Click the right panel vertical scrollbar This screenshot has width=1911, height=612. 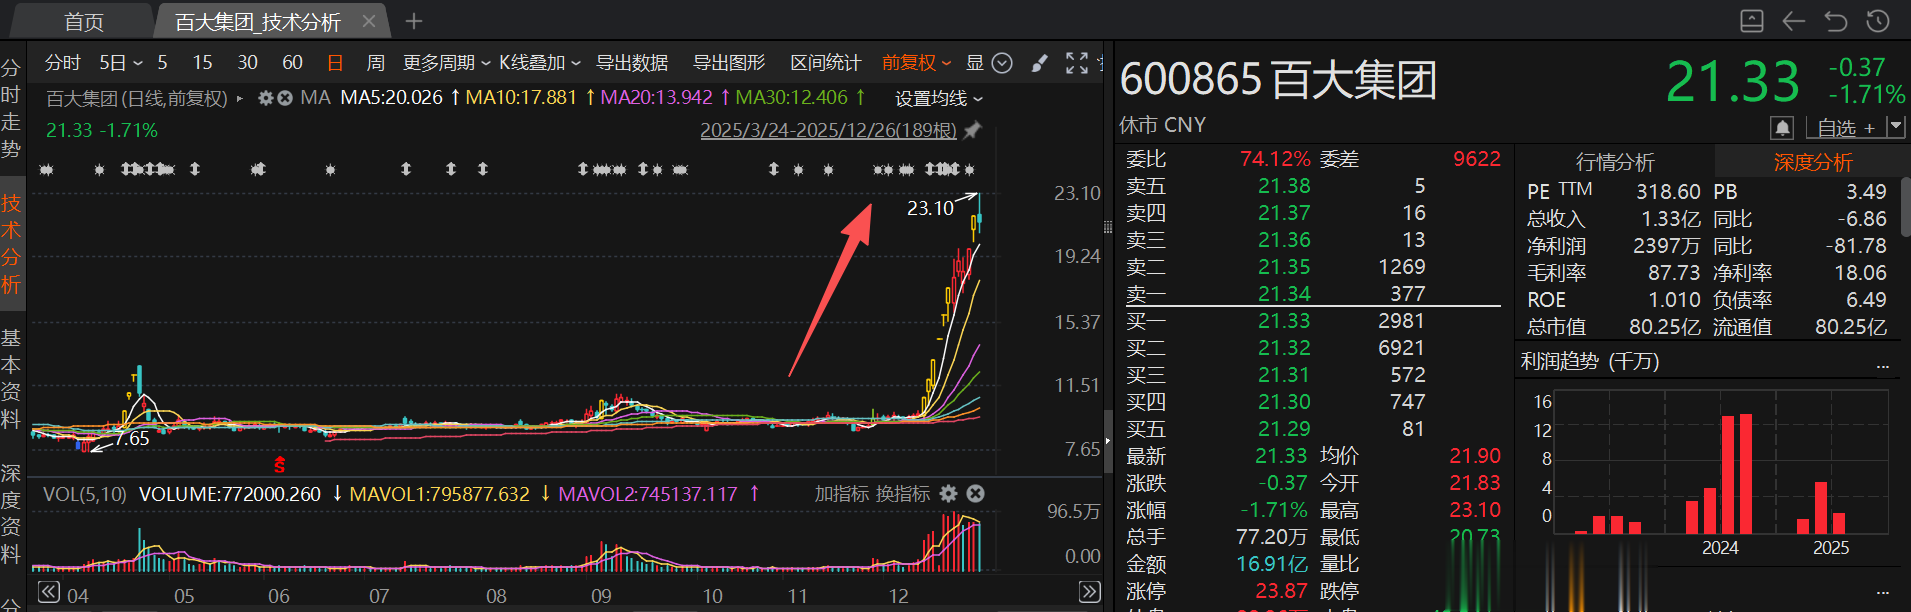(1906, 208)
